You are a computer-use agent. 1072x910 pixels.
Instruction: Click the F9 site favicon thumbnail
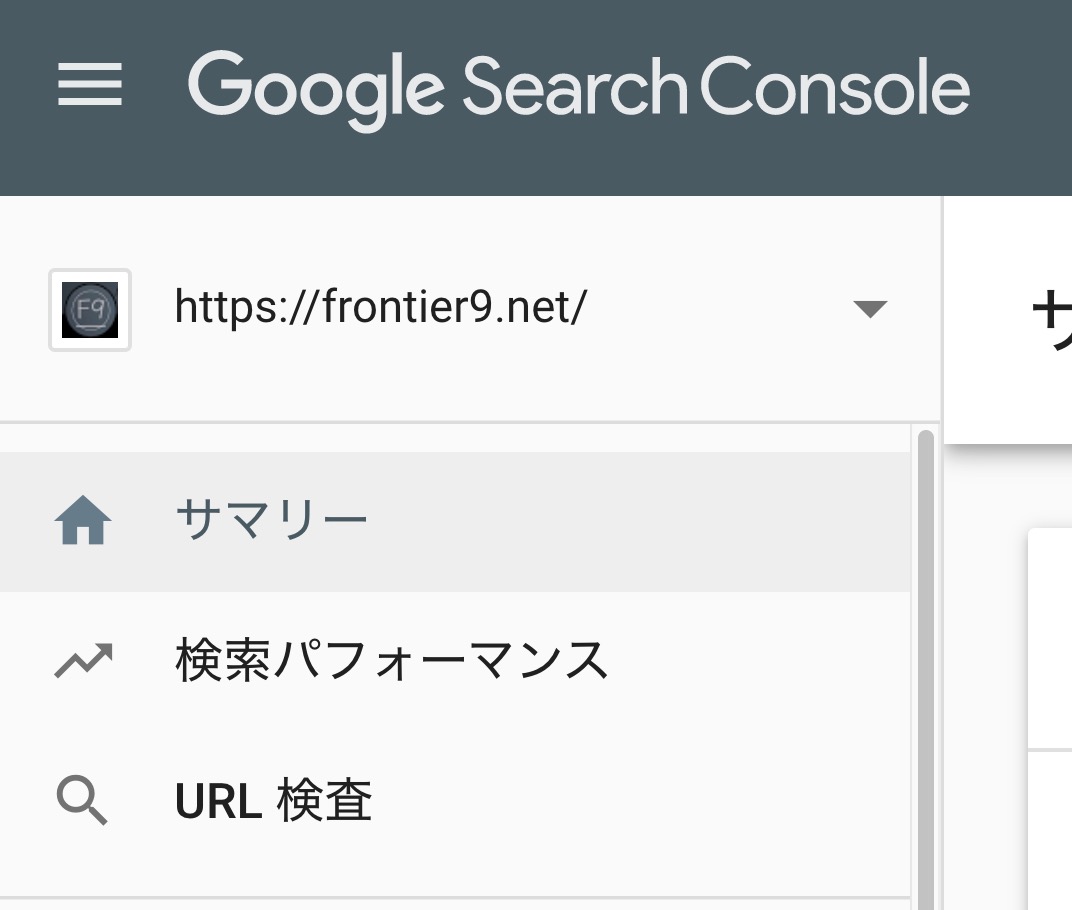(90, 310)
